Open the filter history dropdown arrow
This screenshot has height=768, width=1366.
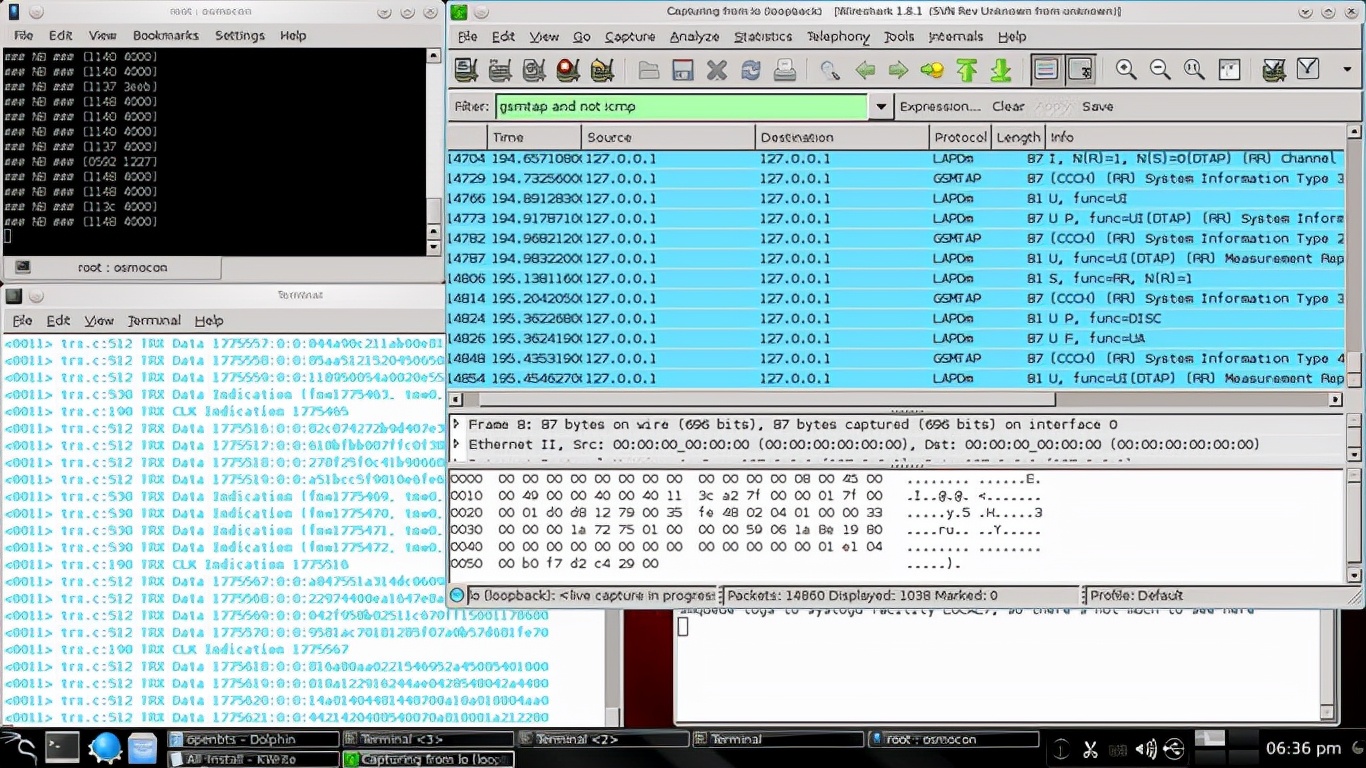pos(881,107)
